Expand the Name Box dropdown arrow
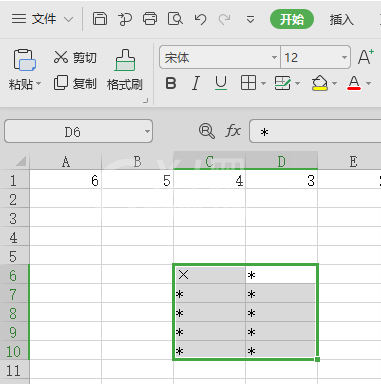Image resolution: width=381 pixels, height=384 pixels. 147,131
